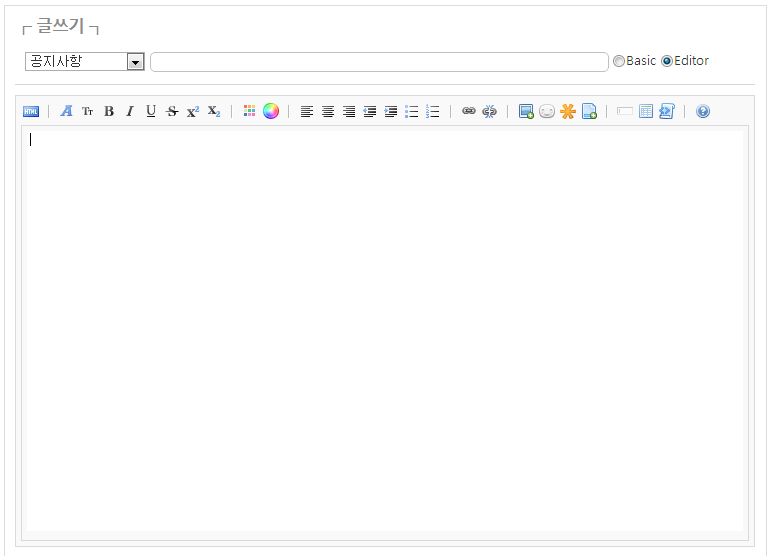Switch to HTML source mode icon
This screenshot has height=556, width=779.
pyautogui.click(x=31, y=112)
